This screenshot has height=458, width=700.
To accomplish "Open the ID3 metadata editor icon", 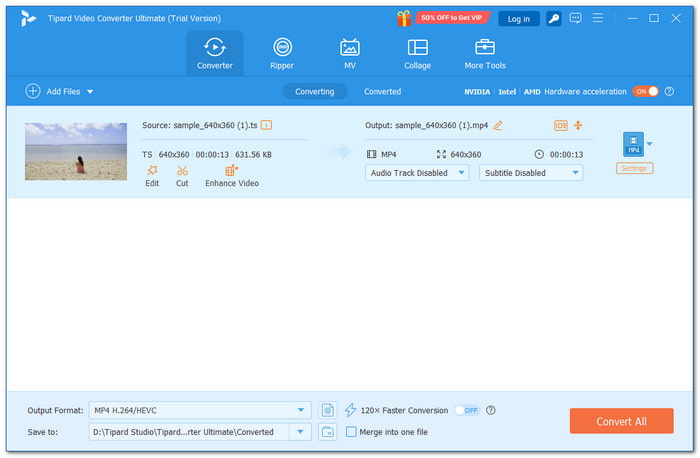I will [x=560, y=125].
